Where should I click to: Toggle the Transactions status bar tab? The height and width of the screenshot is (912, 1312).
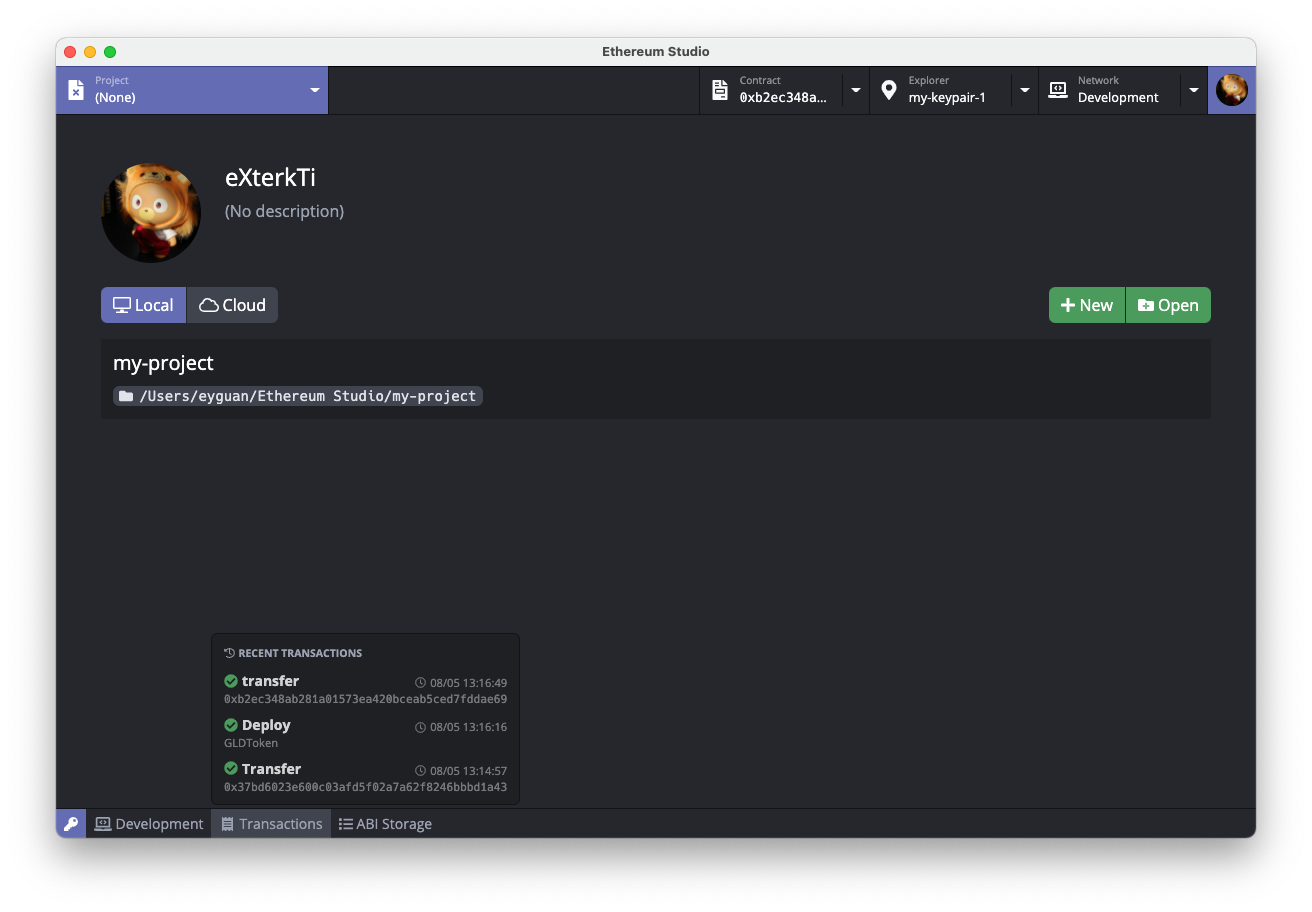[x=271, y=824]
